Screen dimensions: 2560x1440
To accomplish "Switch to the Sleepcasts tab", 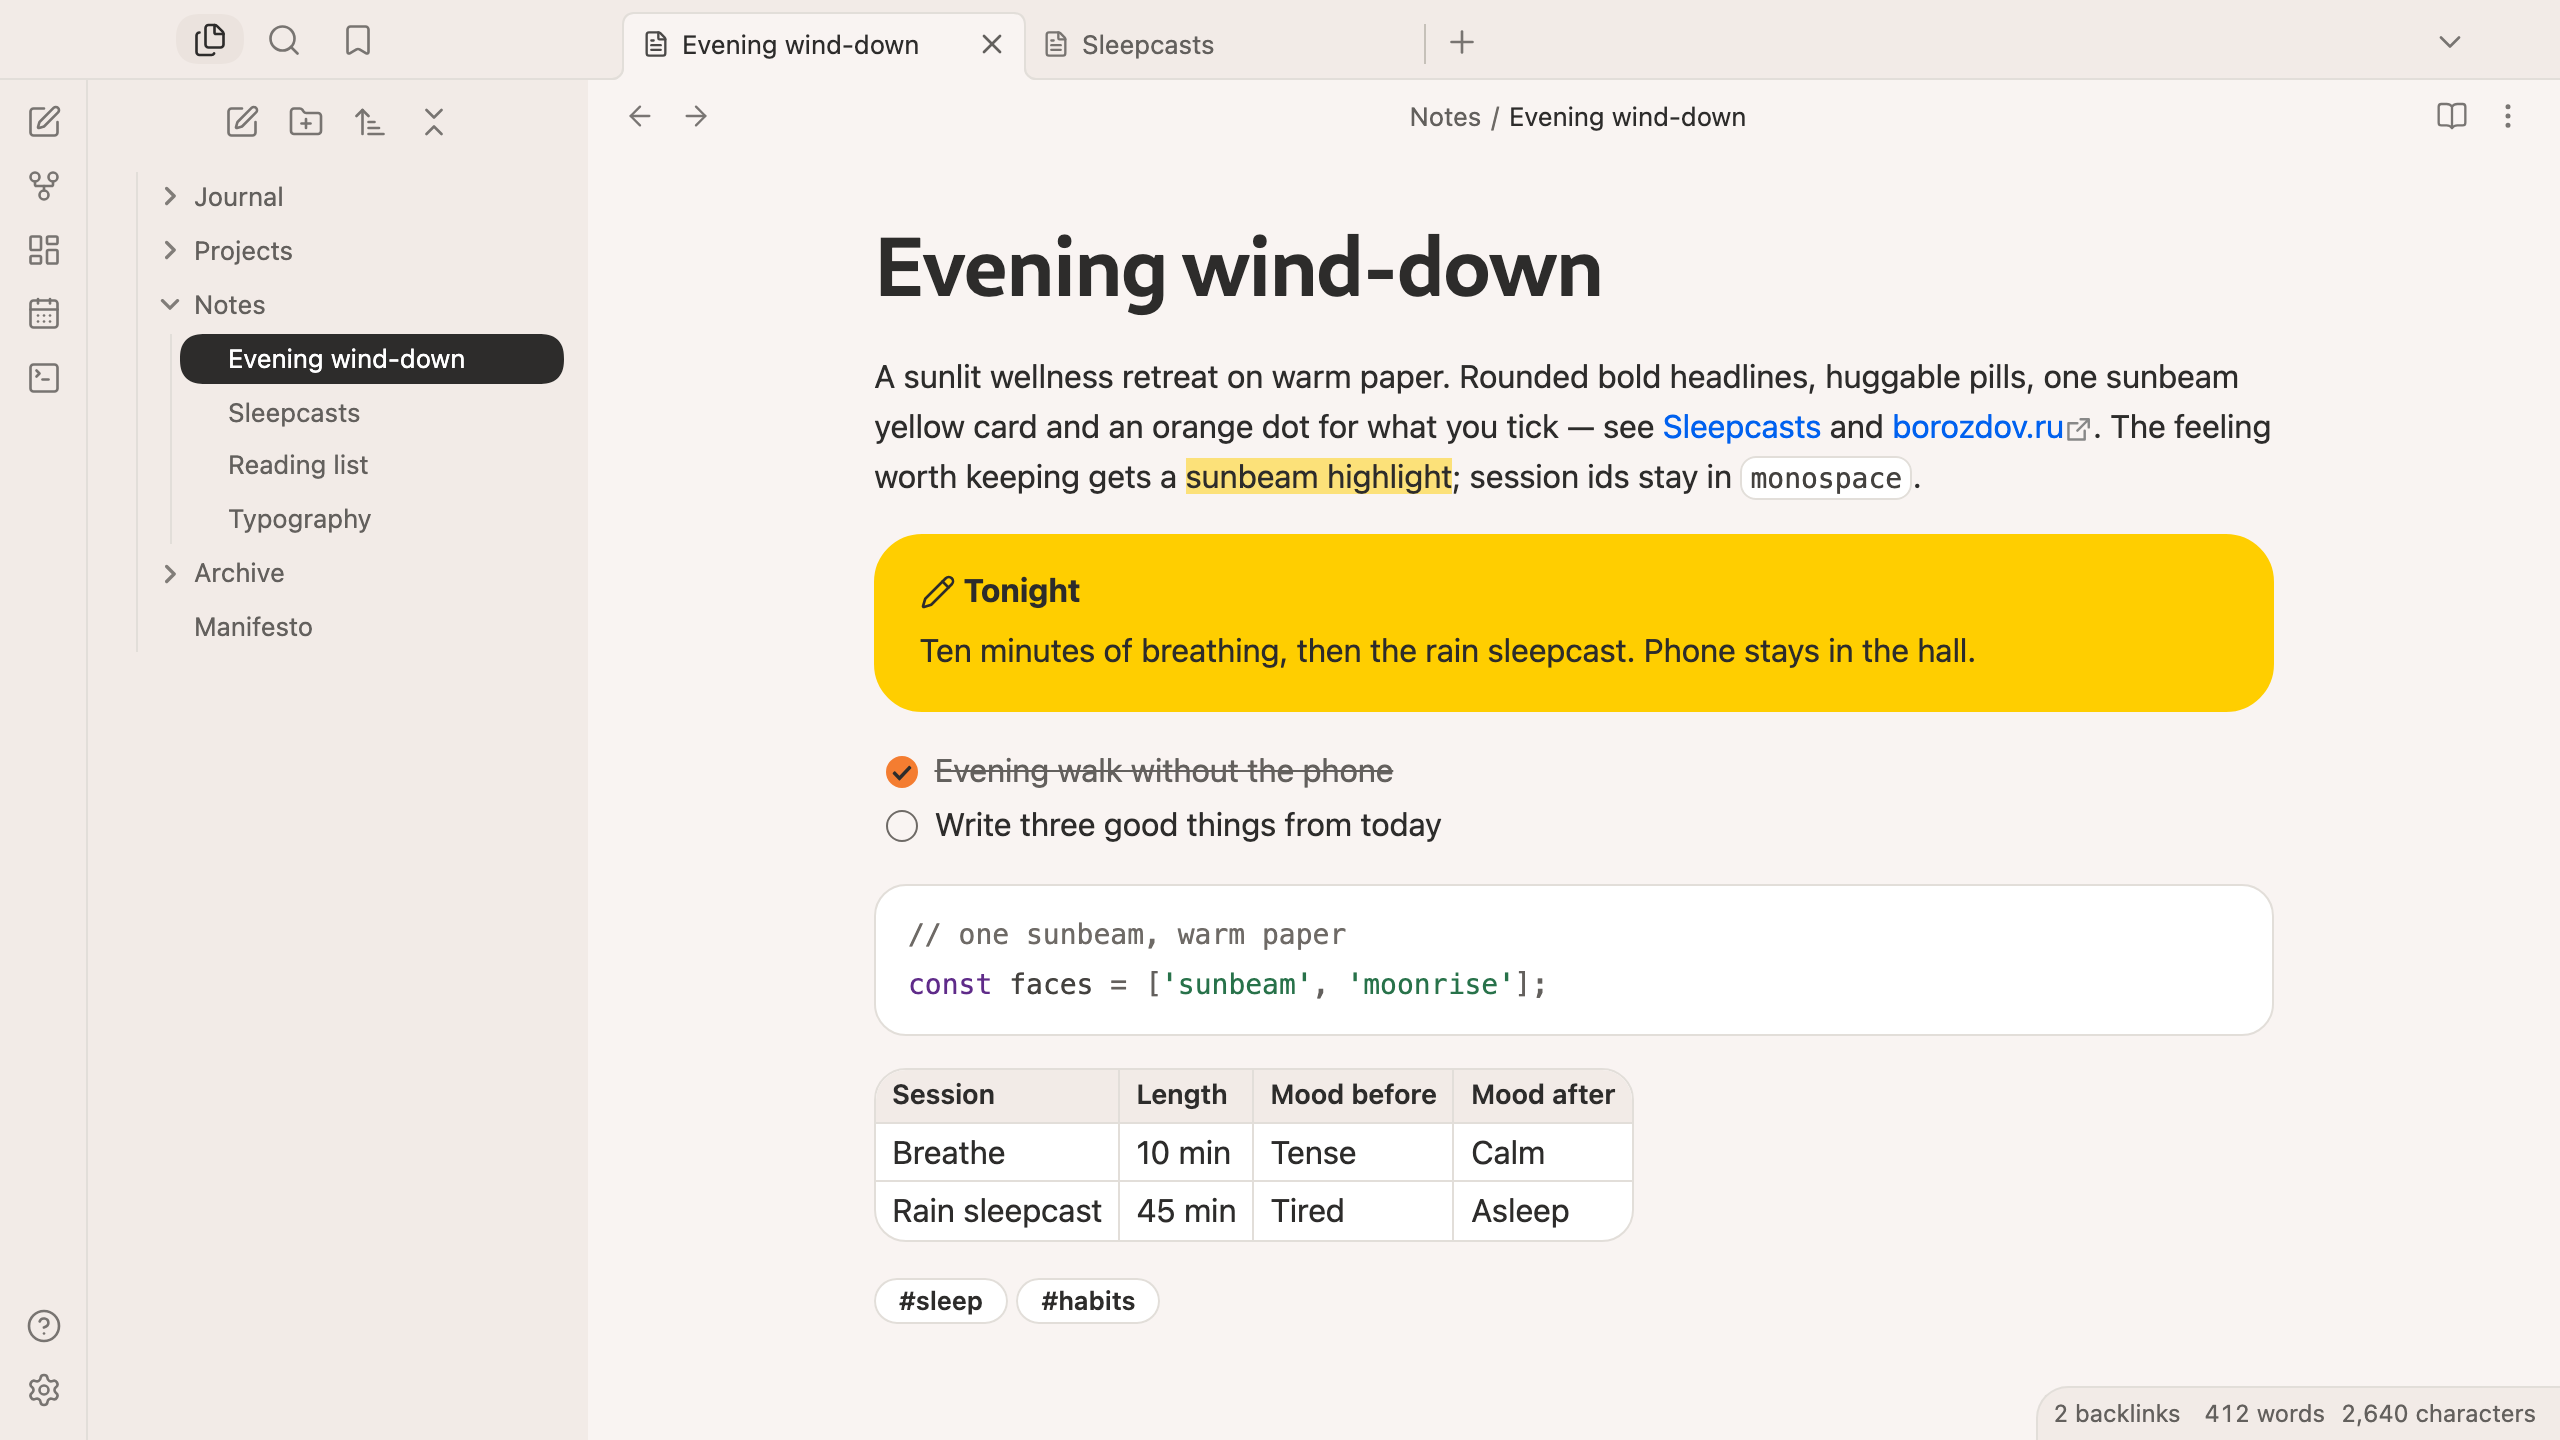I will tap(1224, 45).
